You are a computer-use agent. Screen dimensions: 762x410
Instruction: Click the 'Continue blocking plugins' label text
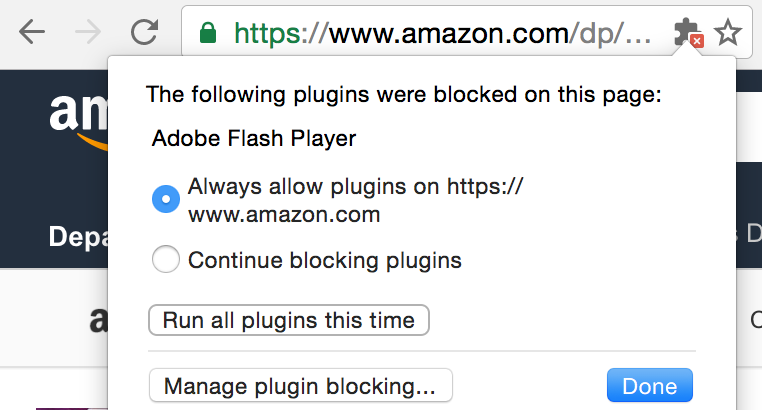click(325, 261)
